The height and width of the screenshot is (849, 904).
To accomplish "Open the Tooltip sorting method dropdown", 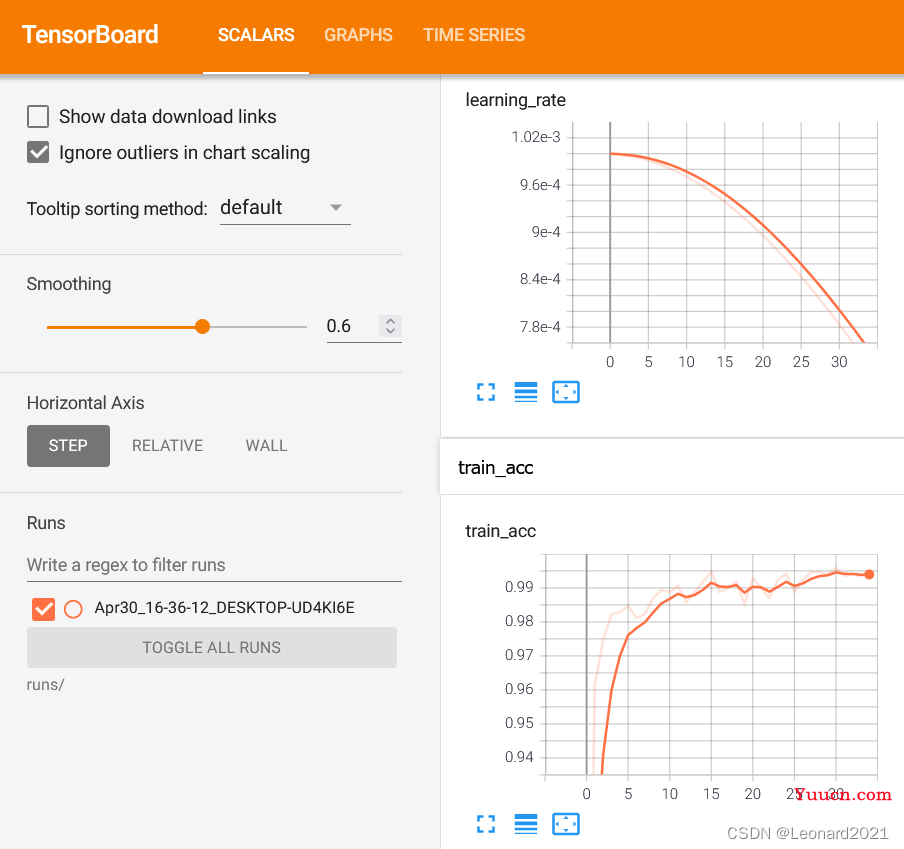I will [285, 208].
